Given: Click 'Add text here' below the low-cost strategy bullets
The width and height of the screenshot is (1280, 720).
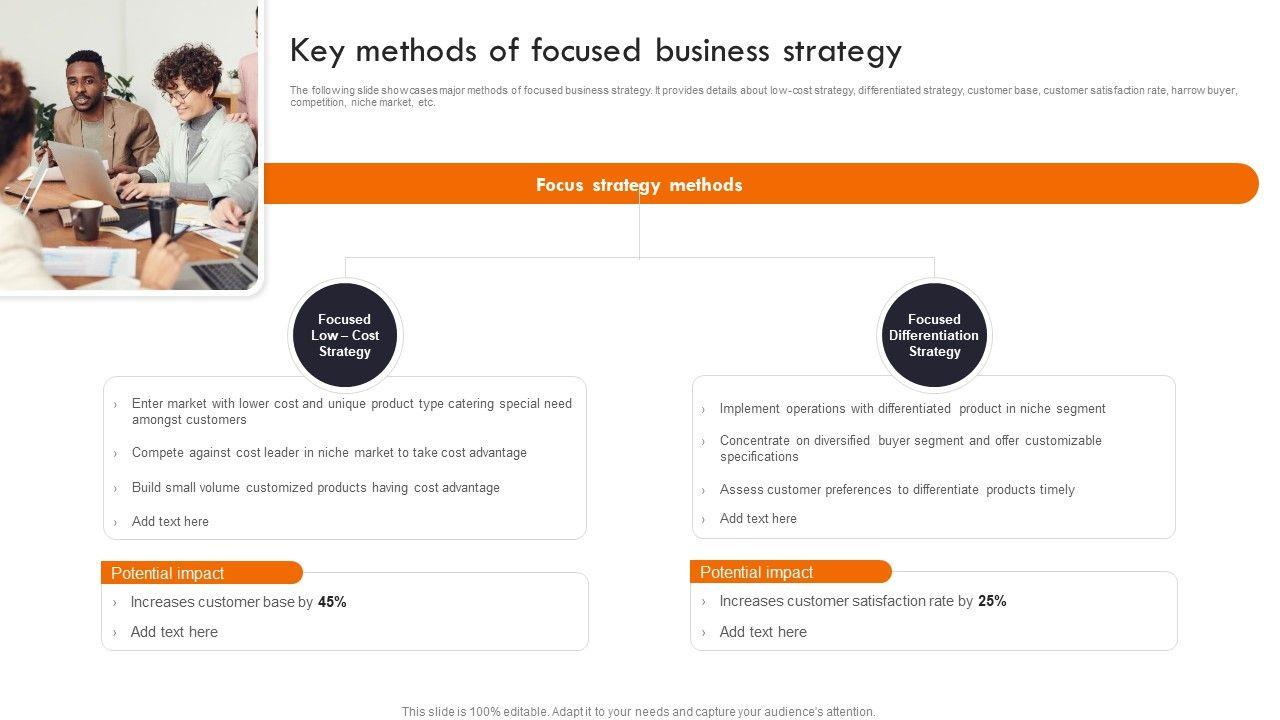Looking at the screenshot, I should click(170, 521).
